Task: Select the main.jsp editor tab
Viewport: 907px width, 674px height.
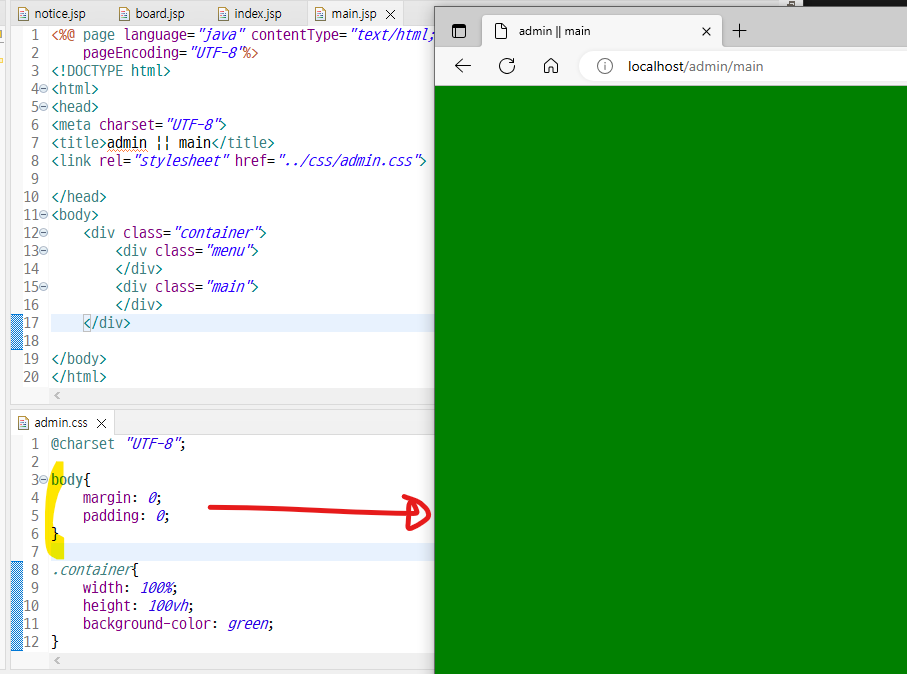Action: tap(353, 13)
